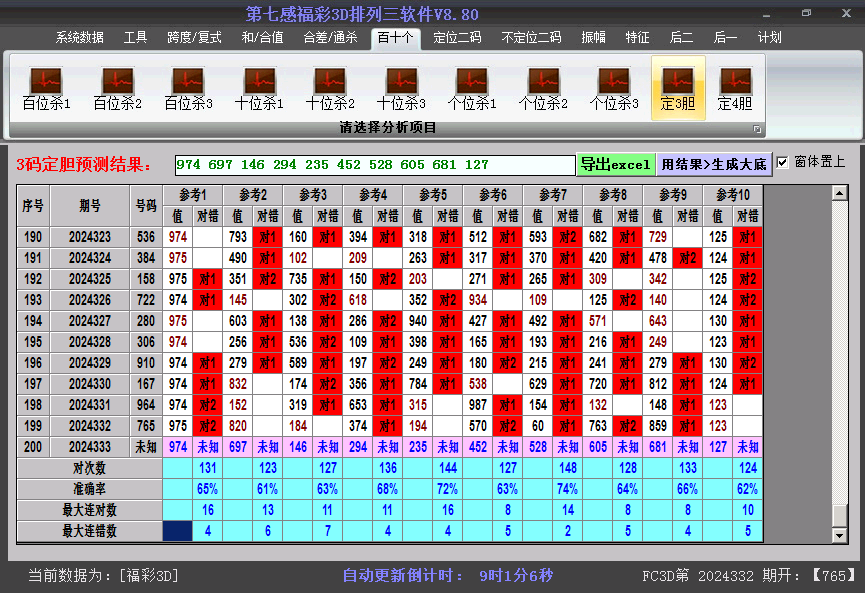The height and width of the screenshot is (593, 865).
Task: Open the 百位杀3 analysis item
Action: coord(188,88)
